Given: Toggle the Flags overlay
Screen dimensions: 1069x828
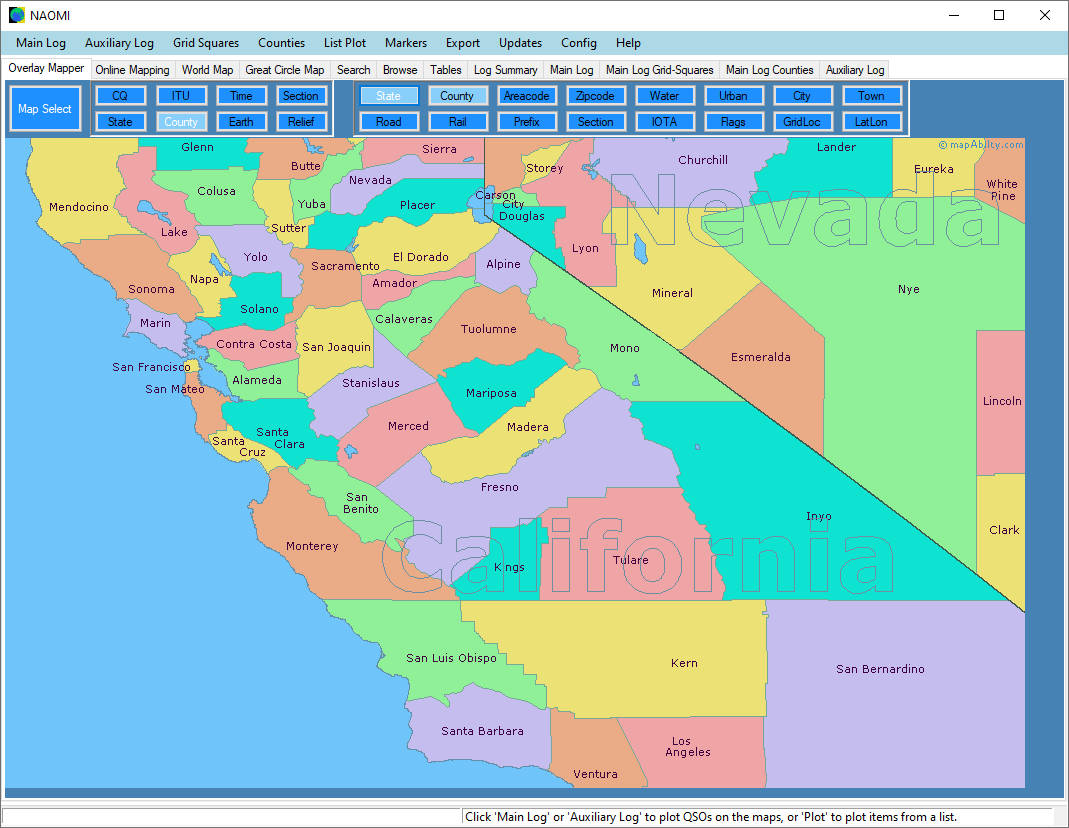Looking at the screenshot, I should point(733,122).
